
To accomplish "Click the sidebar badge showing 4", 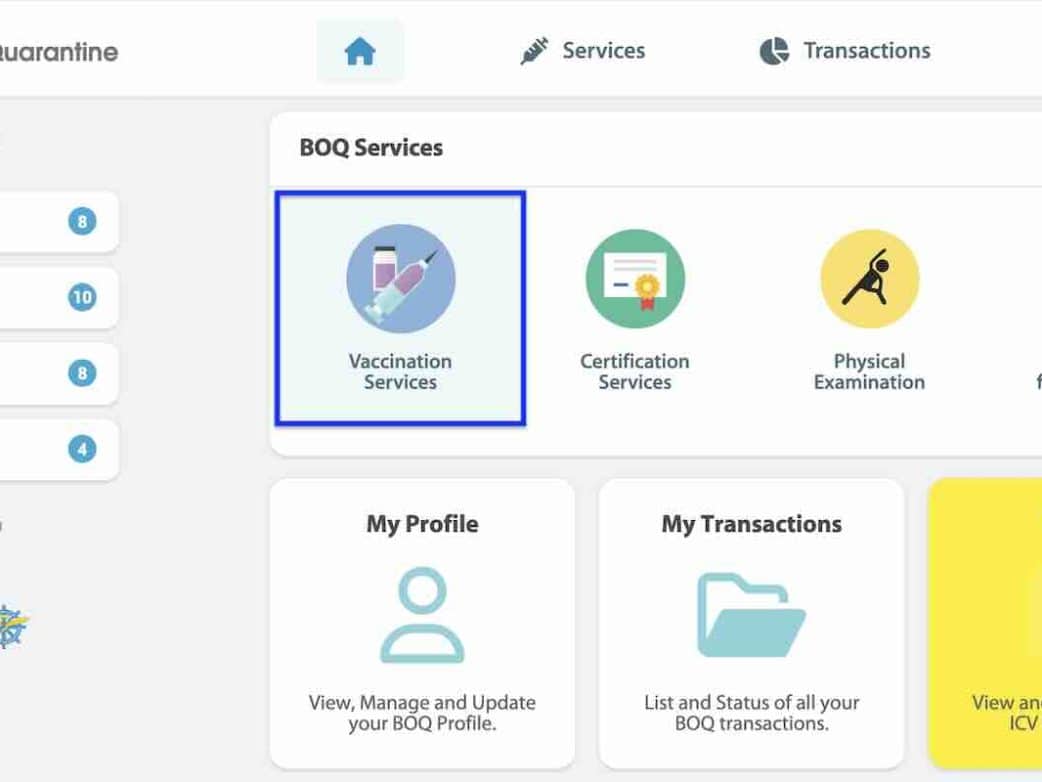I will coord(82,449).
